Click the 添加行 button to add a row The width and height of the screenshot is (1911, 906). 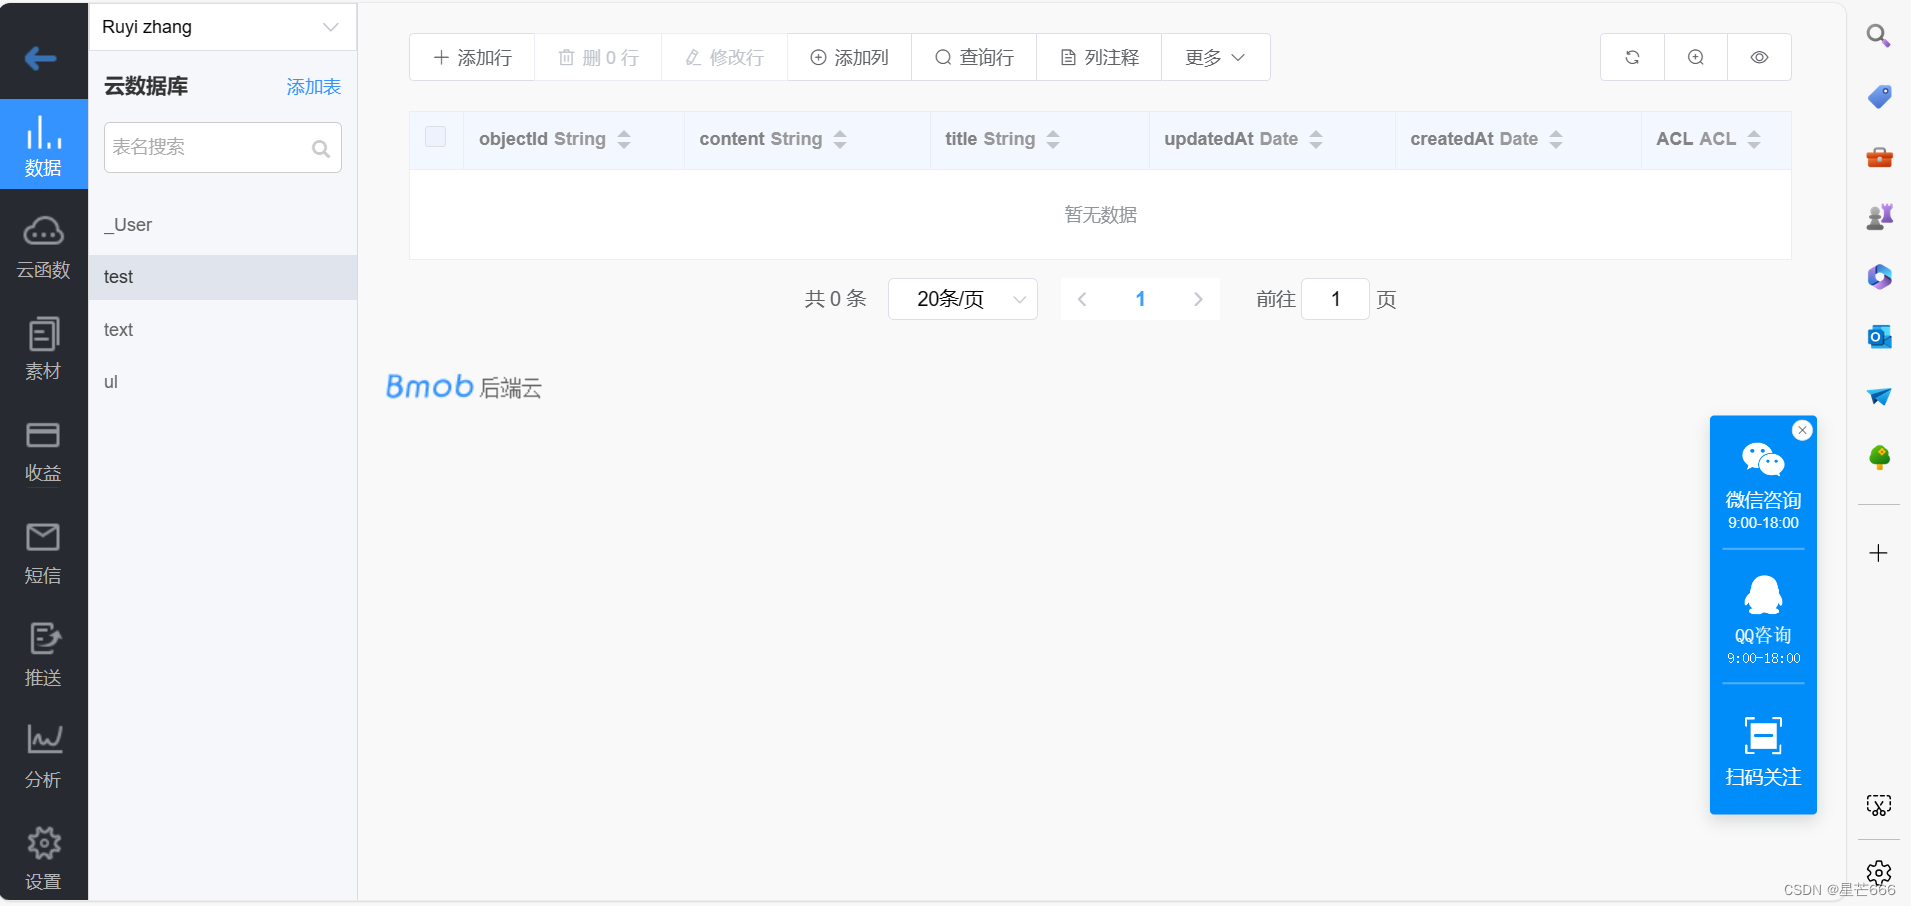click(471, 57)
